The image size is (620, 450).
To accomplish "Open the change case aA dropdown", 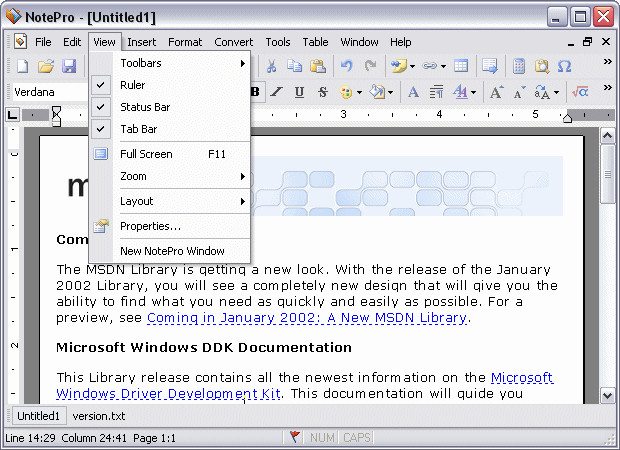I will [557, 93].
